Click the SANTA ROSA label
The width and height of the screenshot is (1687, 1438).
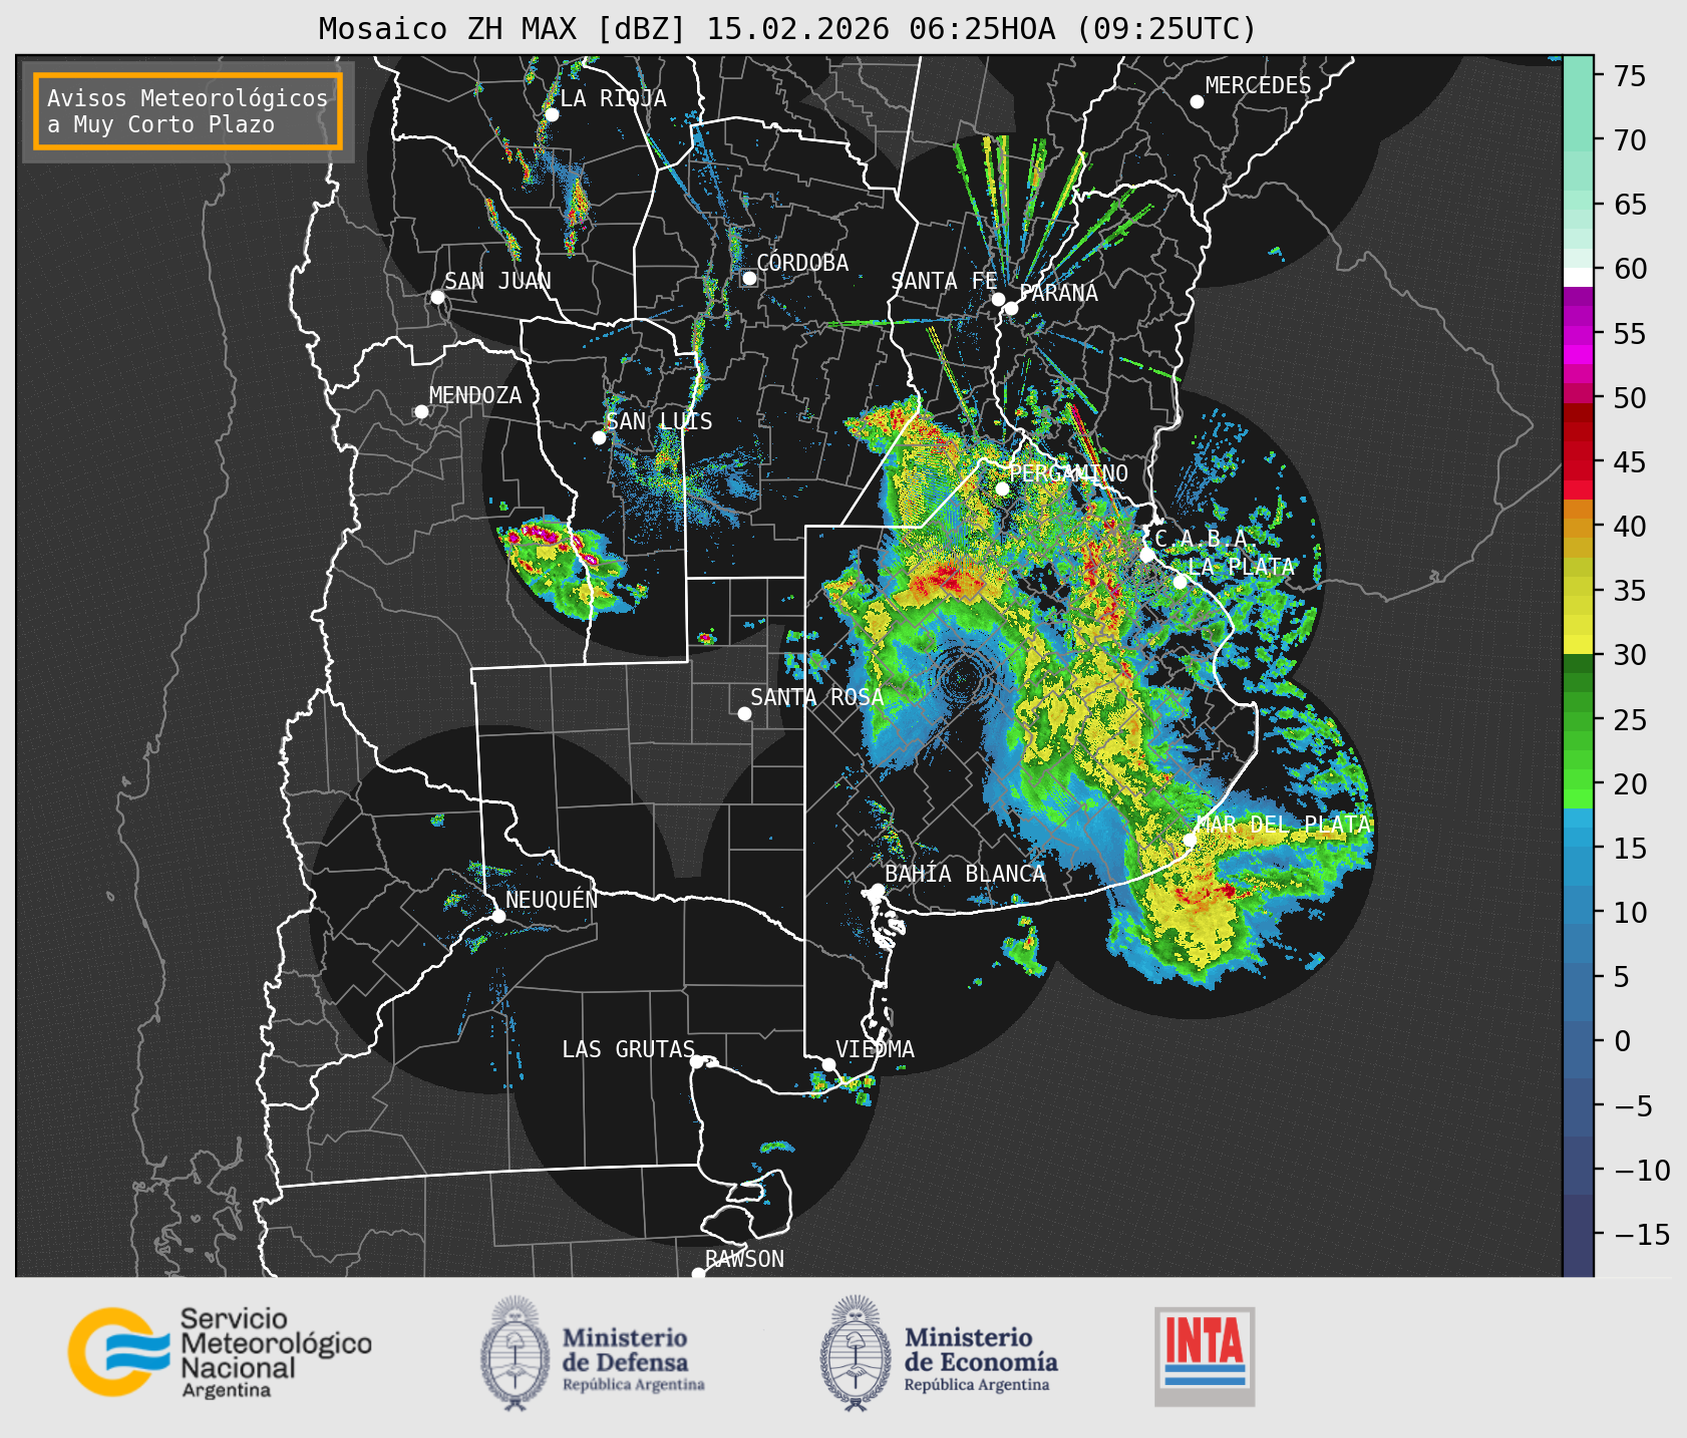[x=817, y=697]
